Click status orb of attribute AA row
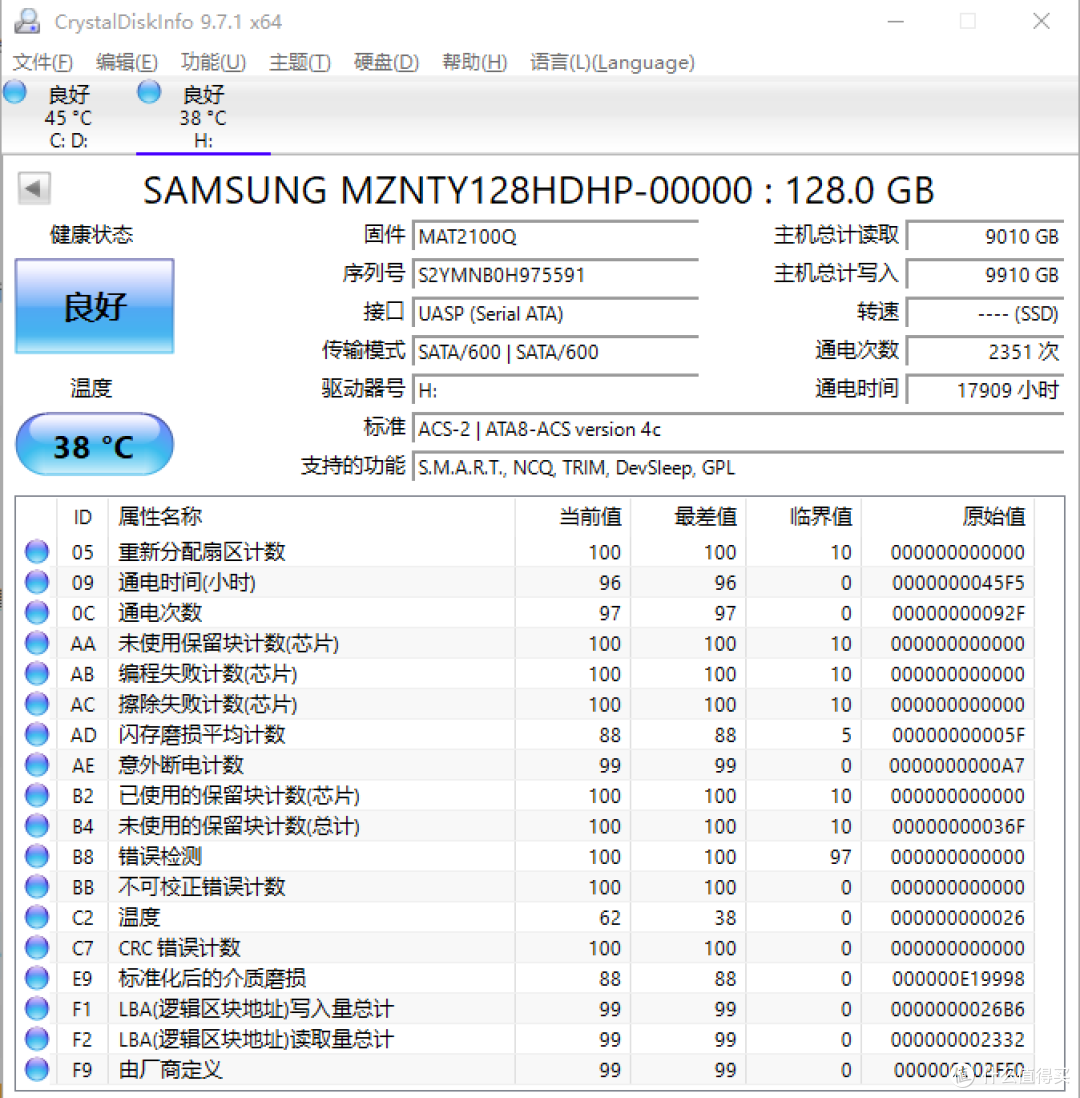This screenshot has width=1080, height=1098. click(x=37, y=643)
